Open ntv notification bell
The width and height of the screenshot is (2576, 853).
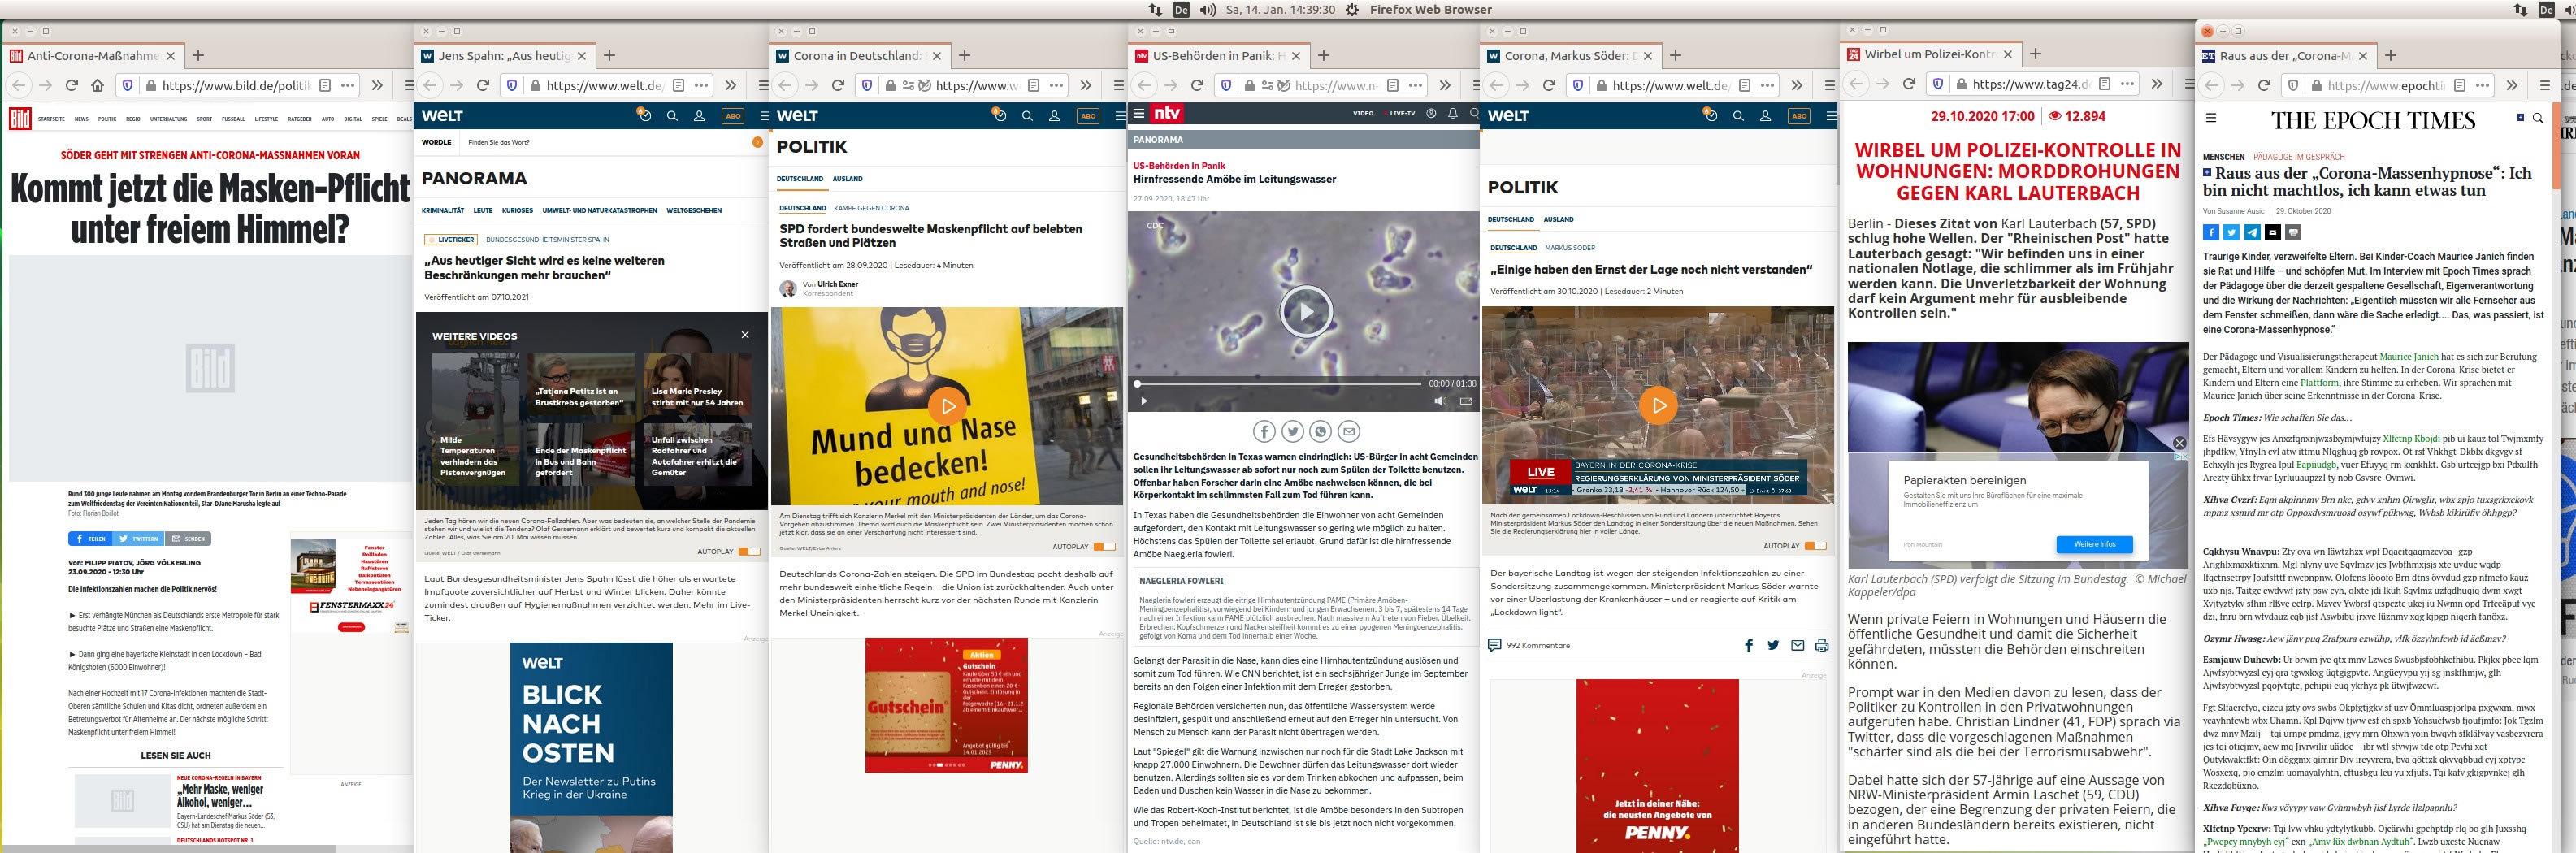[1453, 113]
